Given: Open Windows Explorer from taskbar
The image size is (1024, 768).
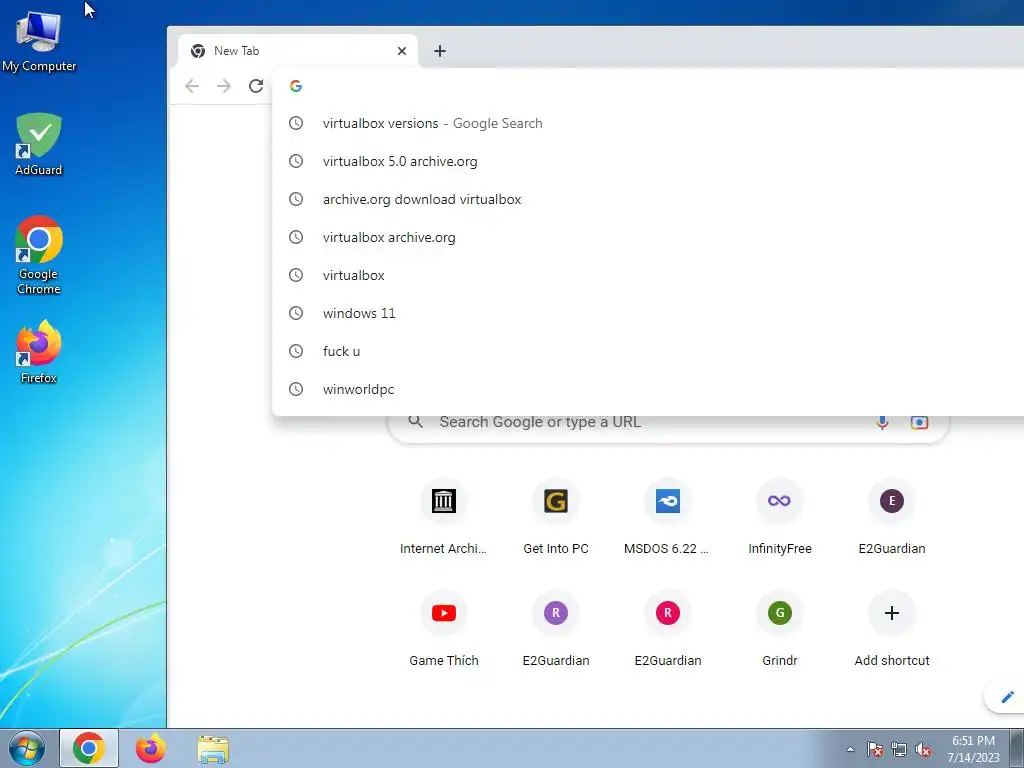Looking at the screenshot, I should tap(213, 749).
